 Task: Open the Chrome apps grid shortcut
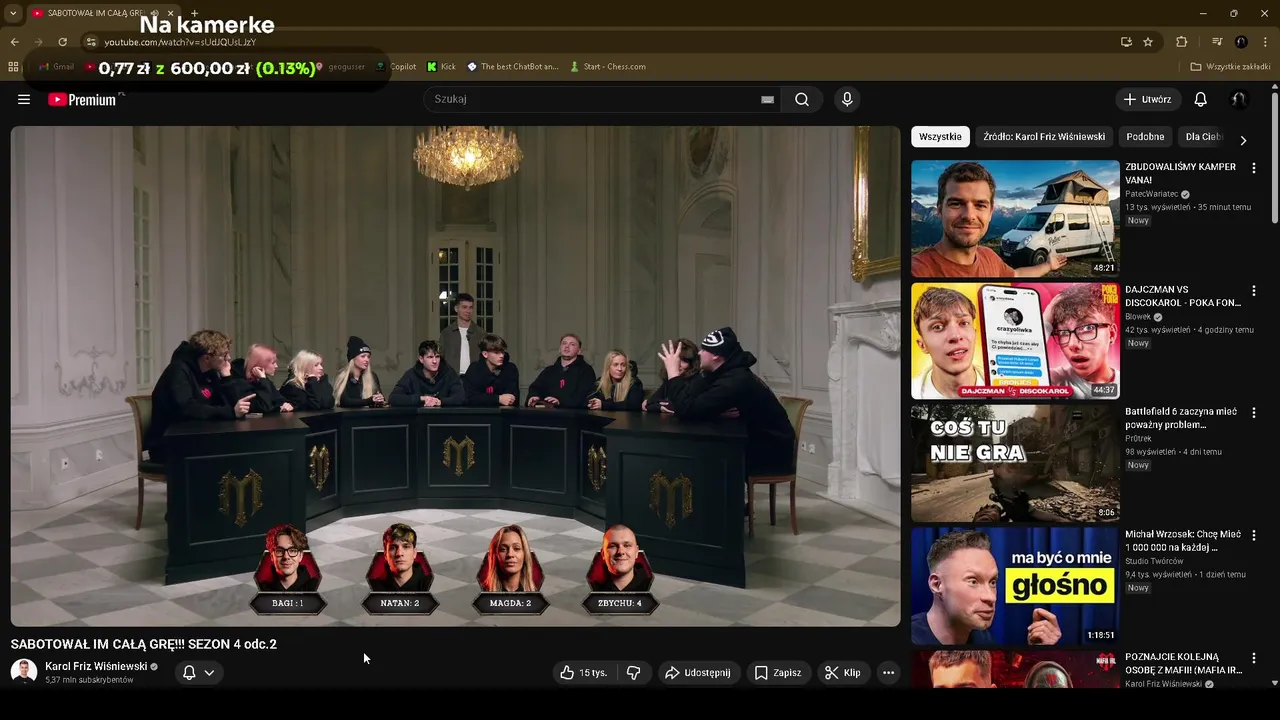13,67
